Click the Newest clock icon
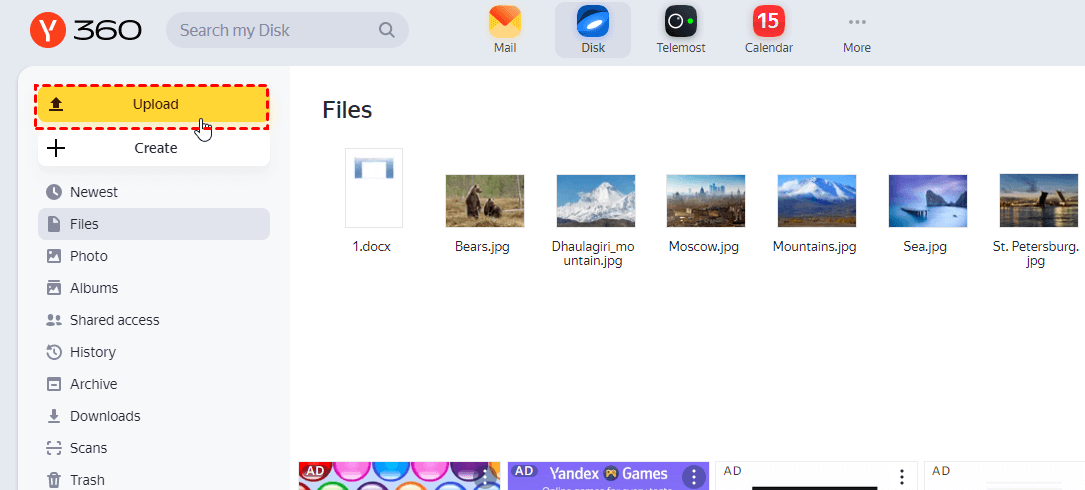The width and height of the screenshot is (1085, 490). click(x=54, y=192)
